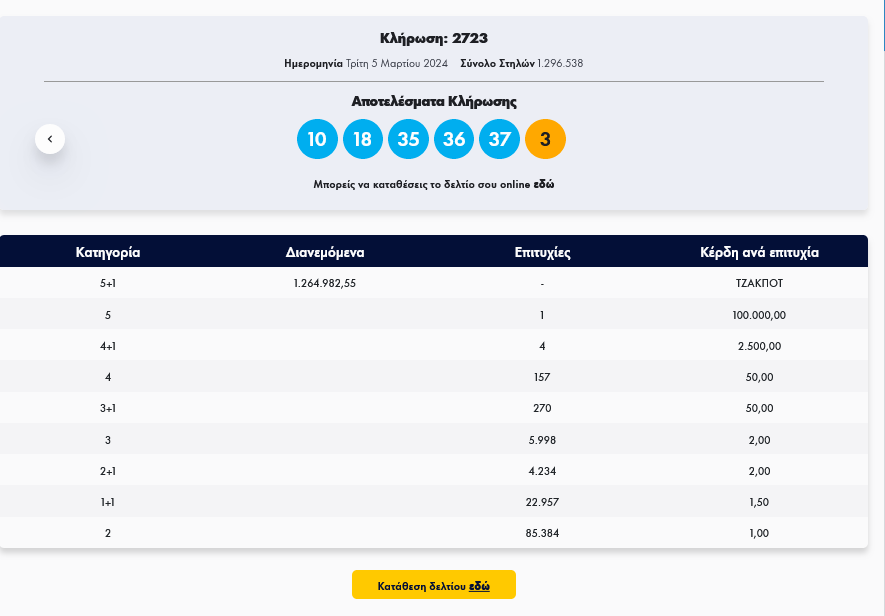This screenshot has height=616, width=885.
Task: Click the blue number 10 ball
Action: 317,139
